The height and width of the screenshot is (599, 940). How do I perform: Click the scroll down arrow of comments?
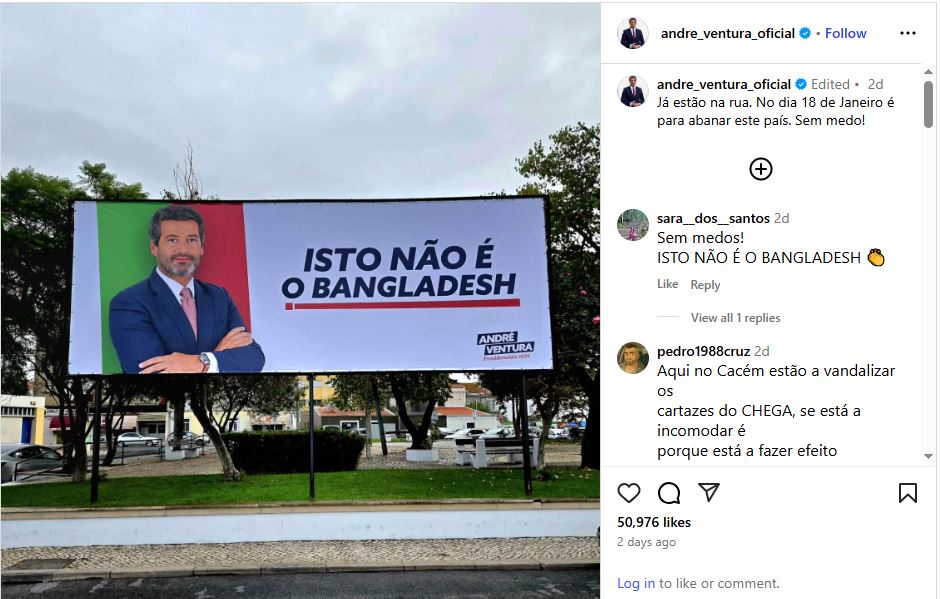(929, 456)
